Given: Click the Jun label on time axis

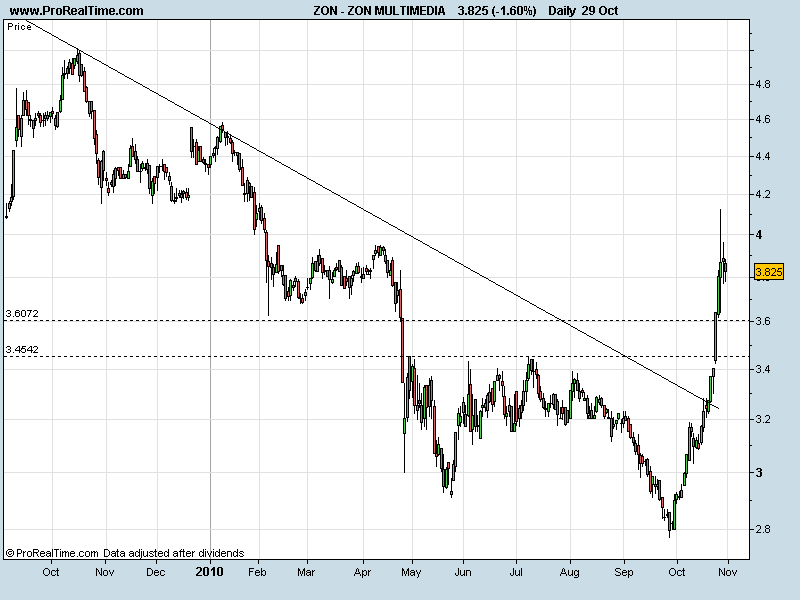Looking at the screenshot, I should click(463, 572).
